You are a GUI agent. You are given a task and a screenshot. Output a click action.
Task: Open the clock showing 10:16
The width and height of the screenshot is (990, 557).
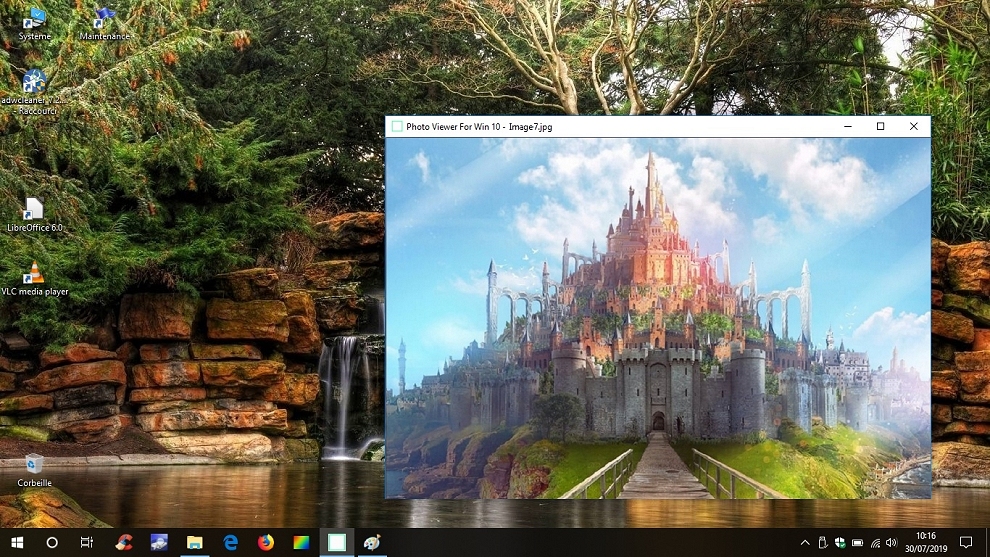[x=926, y=542]
